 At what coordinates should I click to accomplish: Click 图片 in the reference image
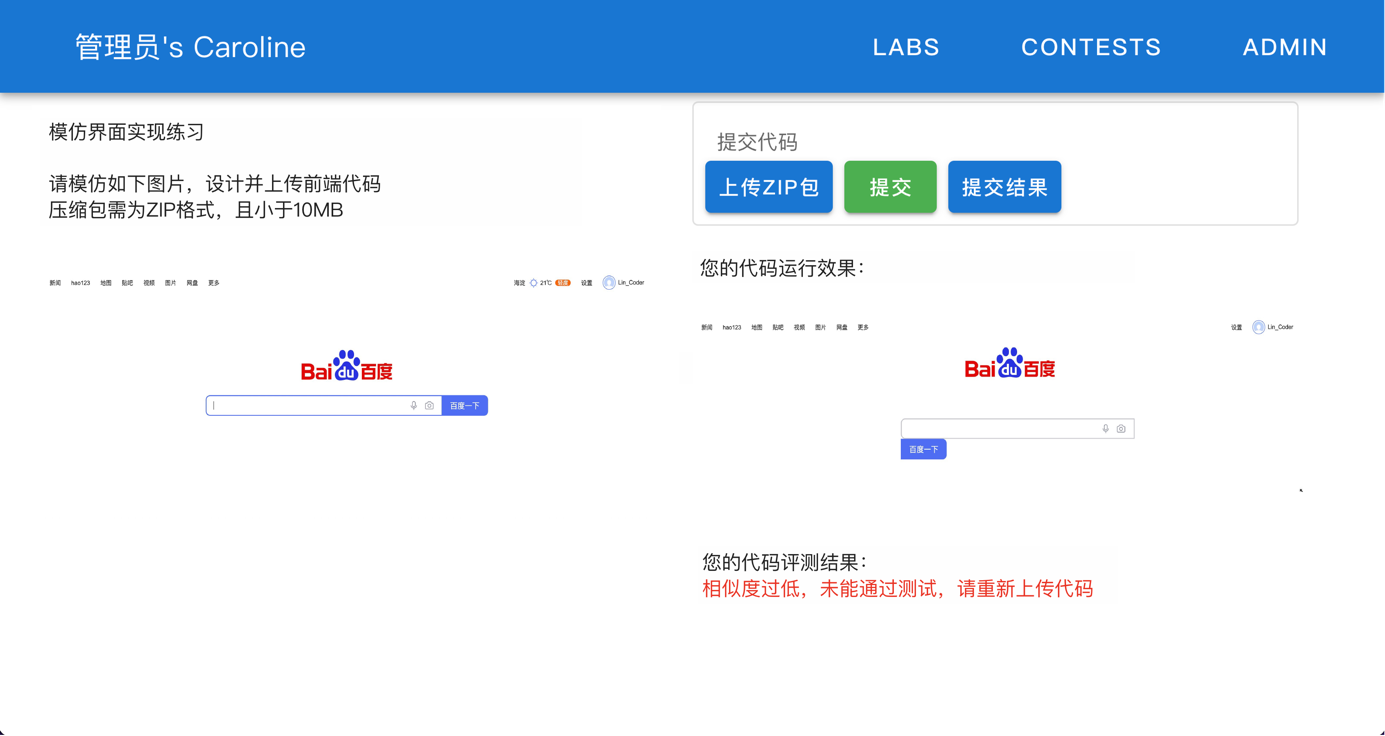[170, 283]
